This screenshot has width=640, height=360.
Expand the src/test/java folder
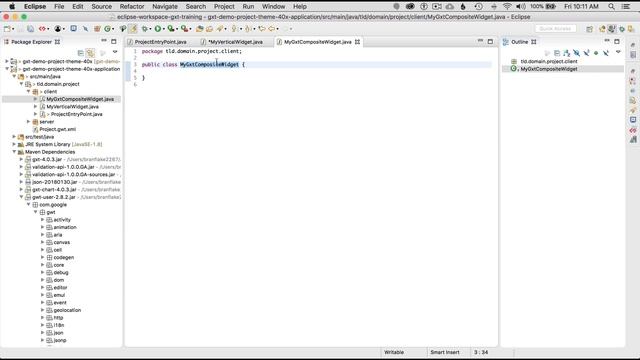[14, 137]
